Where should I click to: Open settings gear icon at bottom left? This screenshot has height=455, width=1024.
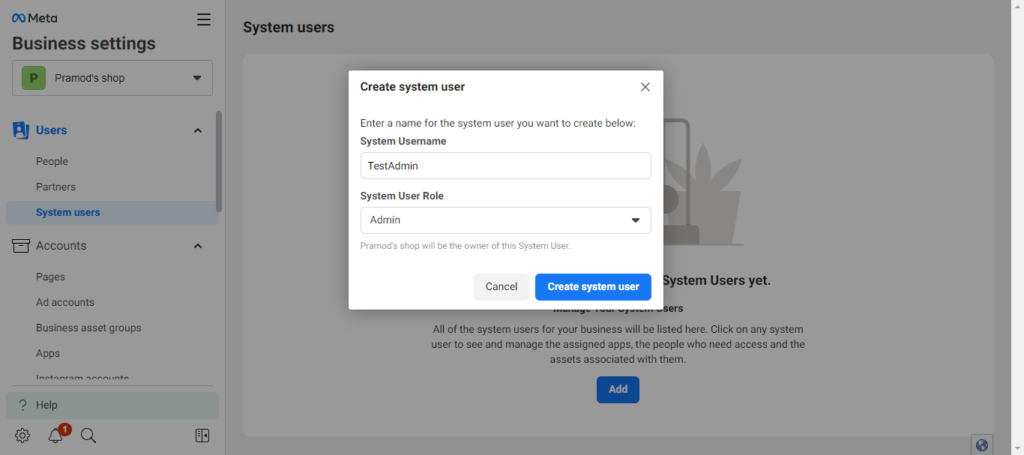22,435
